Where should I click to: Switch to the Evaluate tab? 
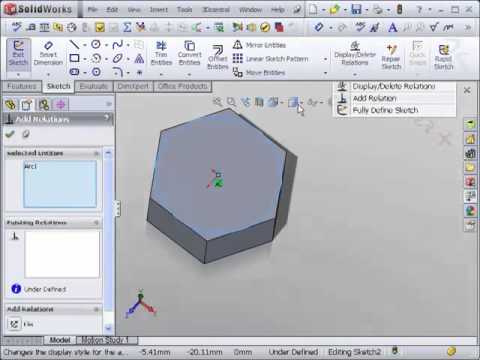(x=94, y=86)
